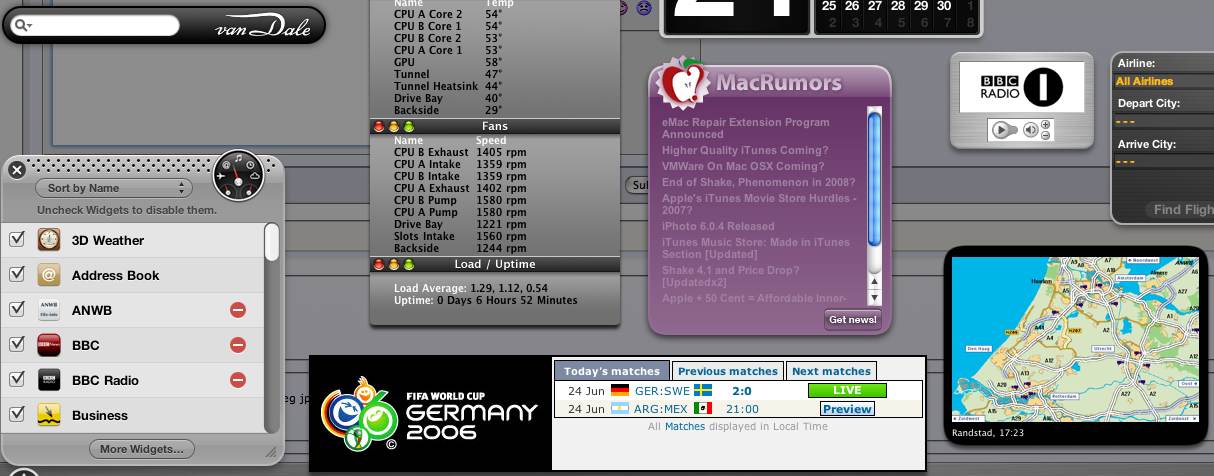Remove the BBC Radio widget with red minus
Viewport: 1214px width, 476px height.
238,380
